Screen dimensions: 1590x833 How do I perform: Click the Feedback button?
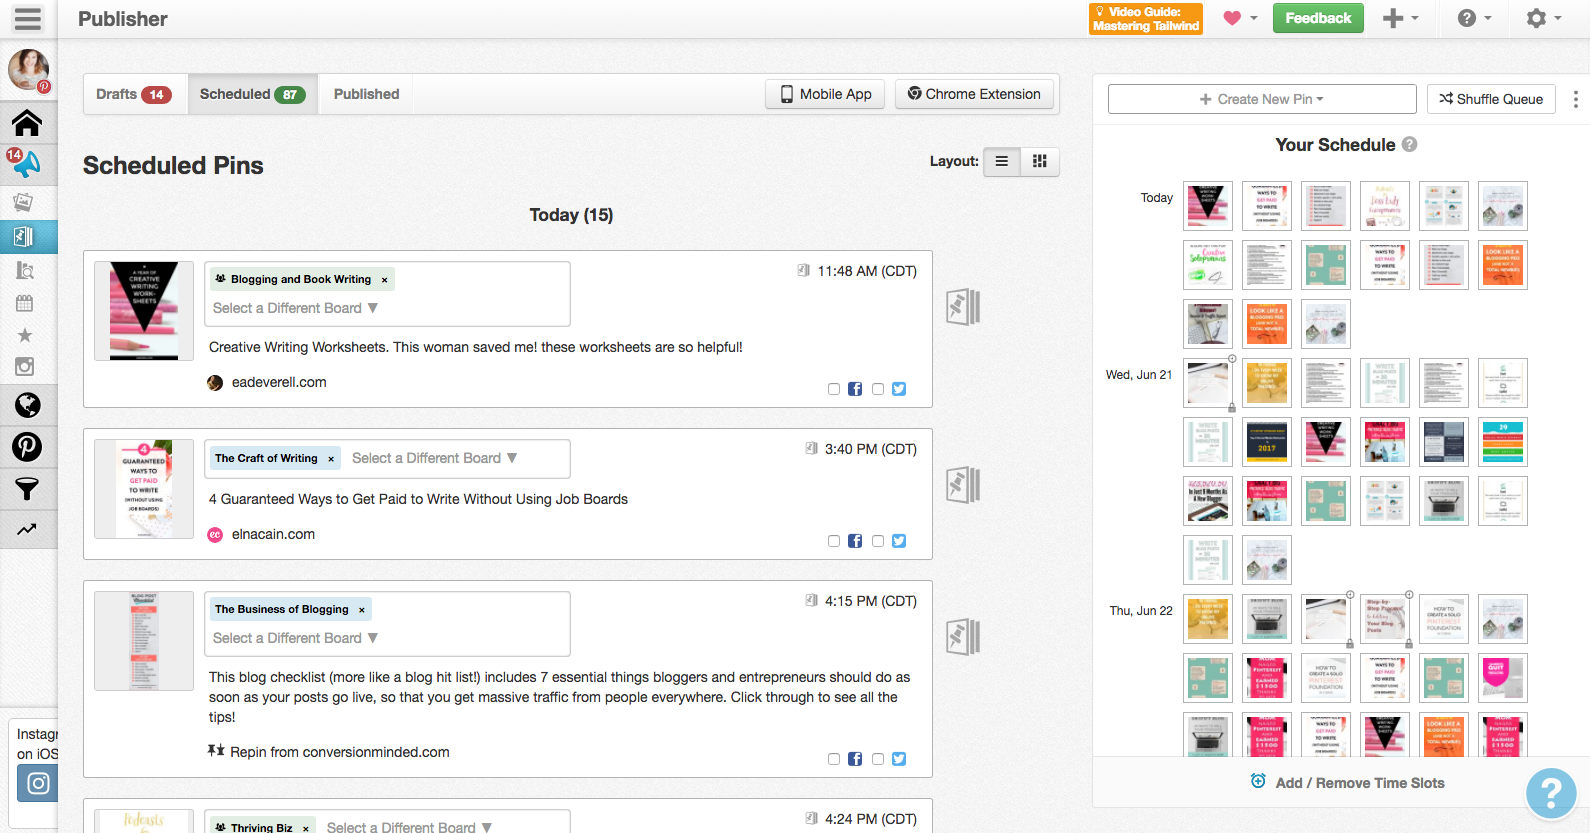[1318, 18]
